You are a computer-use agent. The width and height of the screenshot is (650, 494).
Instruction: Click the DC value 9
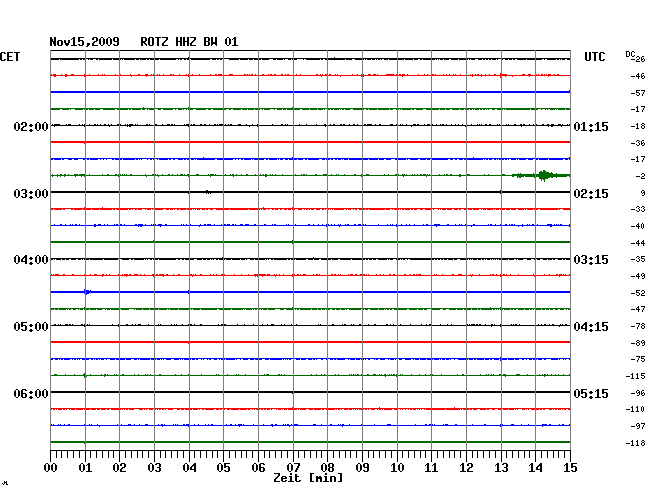click(643, 193)
